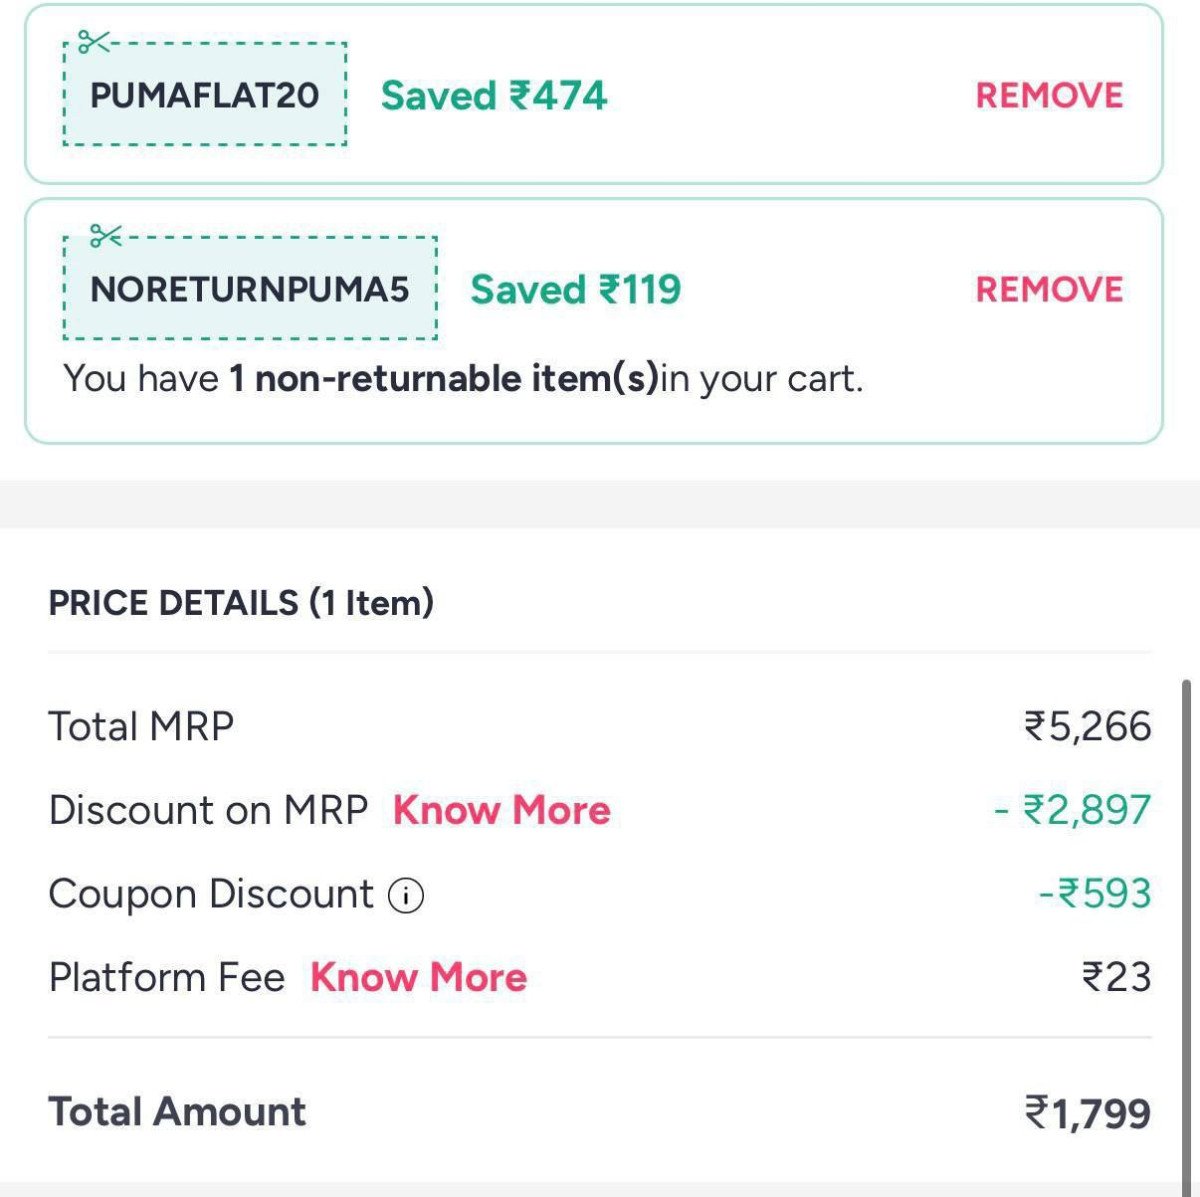Select the NORETURNPUMA5 coupon chip
The width and height of the screenshot is (1200, 1197).
(x=250, y=290)
